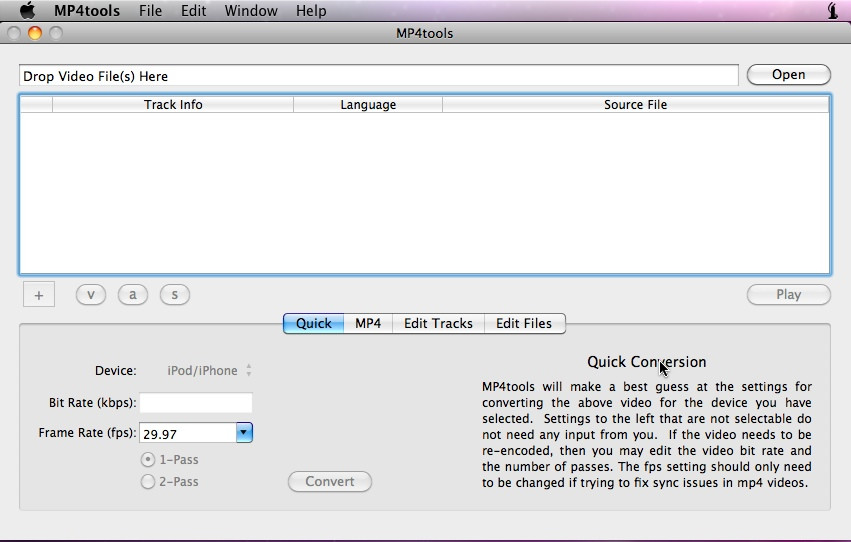Switch to the Quick tab

(x=313, y=323)
